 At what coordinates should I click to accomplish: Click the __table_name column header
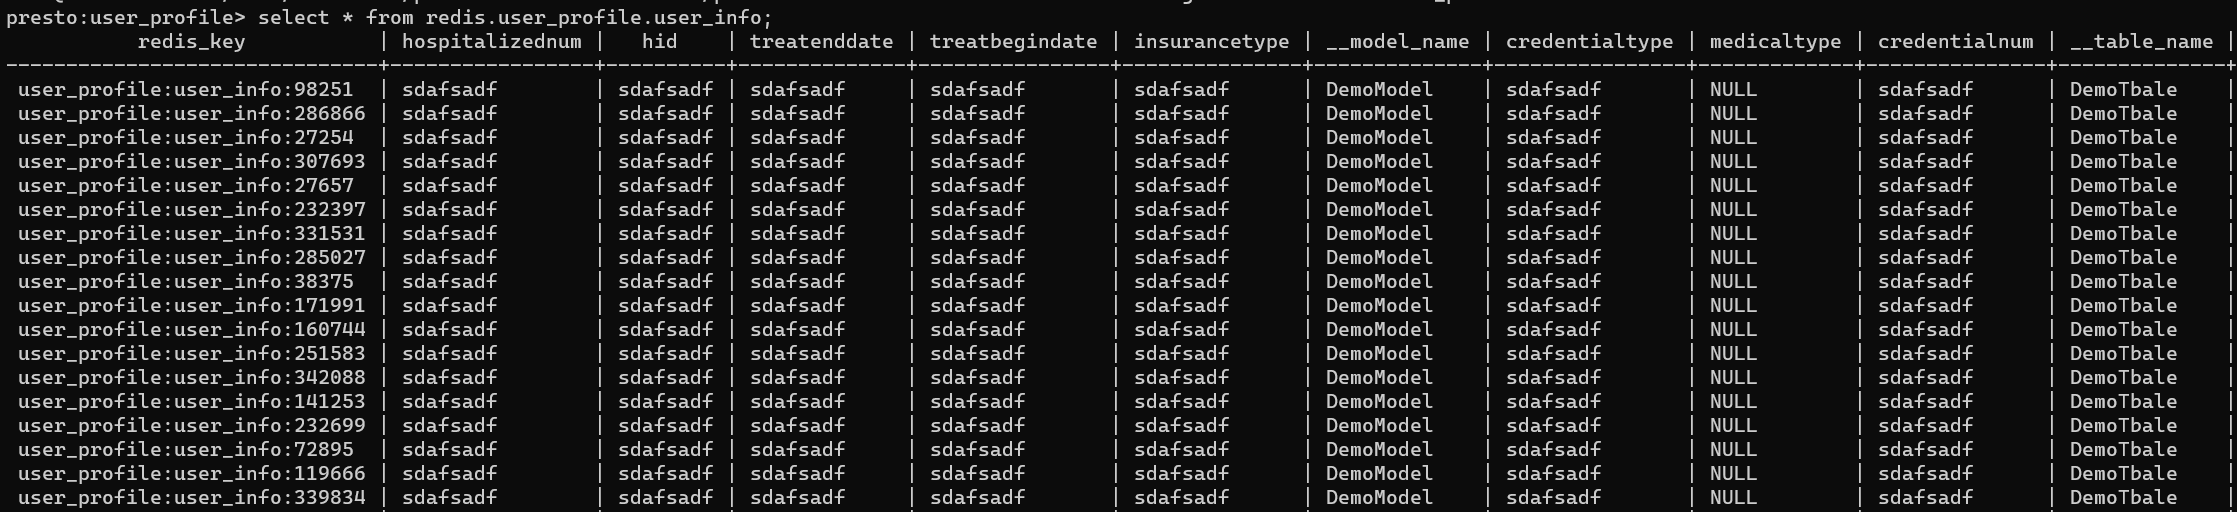[x=2141, y=42]
